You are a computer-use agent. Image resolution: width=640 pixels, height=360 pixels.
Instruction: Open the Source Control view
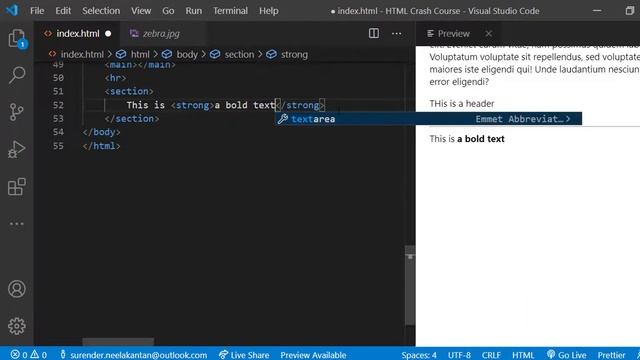[x=16, y=112]
